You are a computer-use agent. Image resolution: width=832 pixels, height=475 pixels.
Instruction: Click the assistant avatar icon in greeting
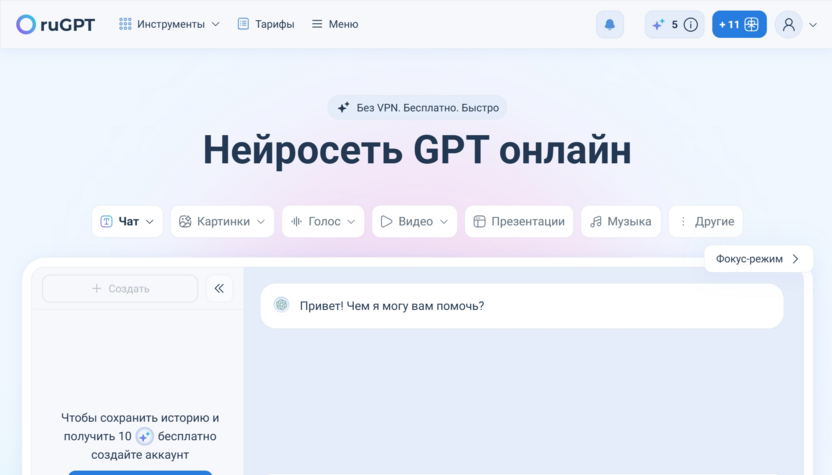click(281, 305)
